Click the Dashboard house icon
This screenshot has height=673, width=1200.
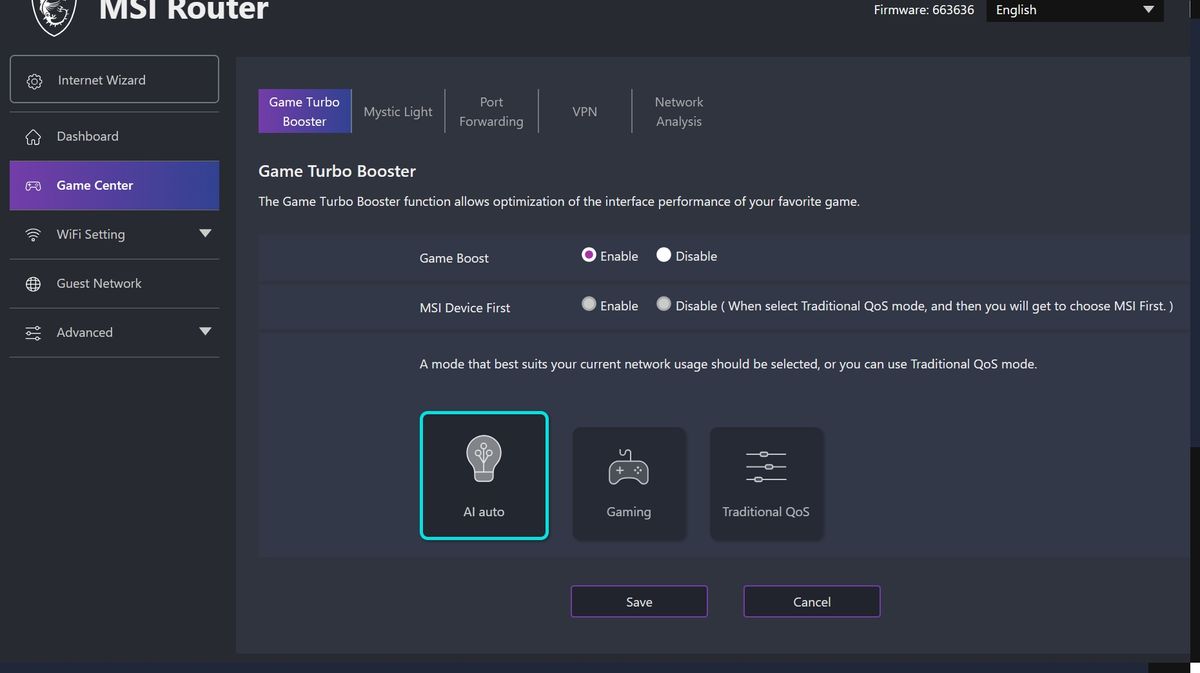click(x=33, y=137)
